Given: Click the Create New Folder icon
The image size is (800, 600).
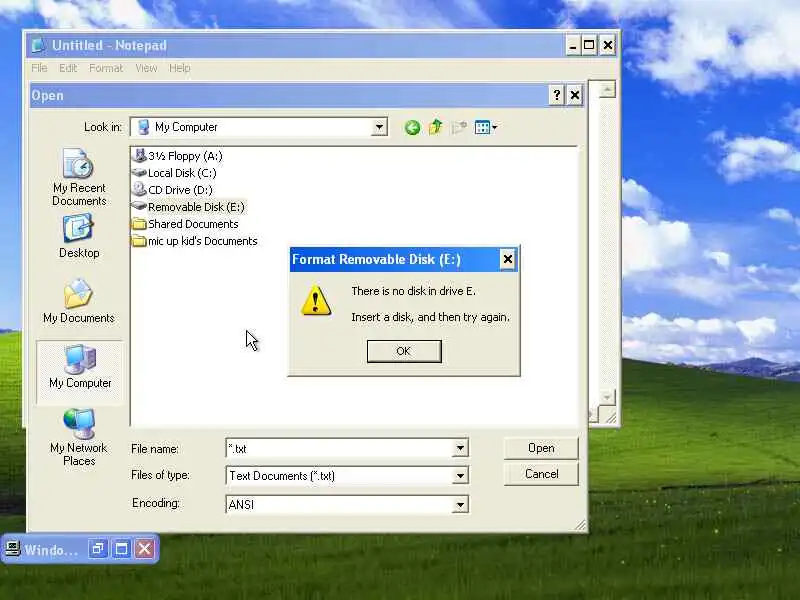Looking at the screenshot, I should [x=459, y=127].
